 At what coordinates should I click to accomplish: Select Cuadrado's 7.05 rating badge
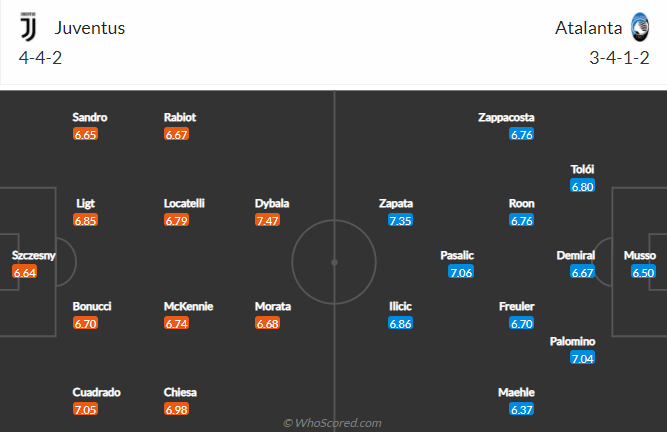(x=86, y=409)
